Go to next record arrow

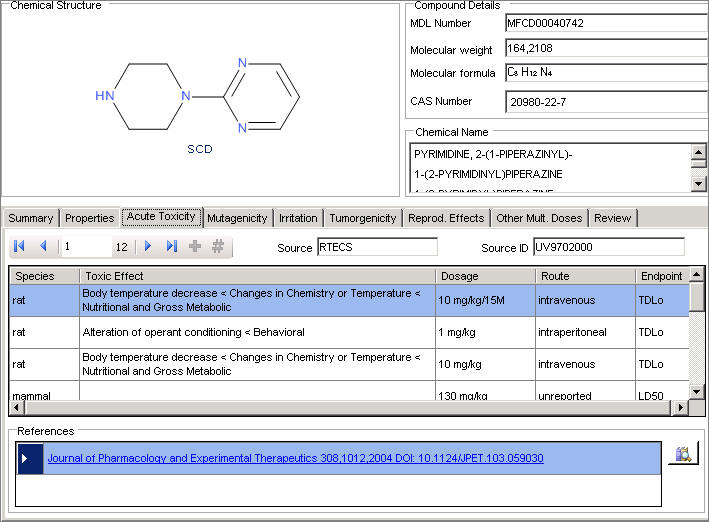click(148, 247)
